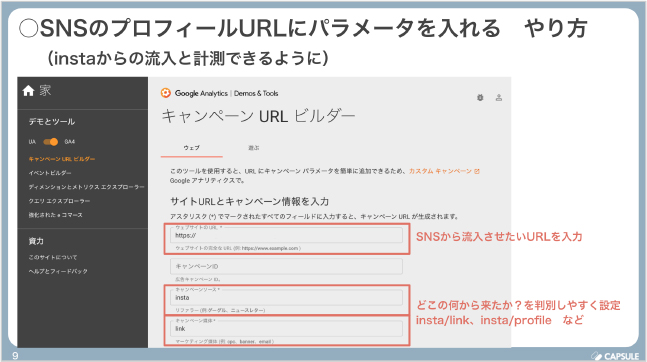Click the UA label beside the switch
Image resolution: width=647 pixels, height=362 pixels.
[x=32, y=142]
